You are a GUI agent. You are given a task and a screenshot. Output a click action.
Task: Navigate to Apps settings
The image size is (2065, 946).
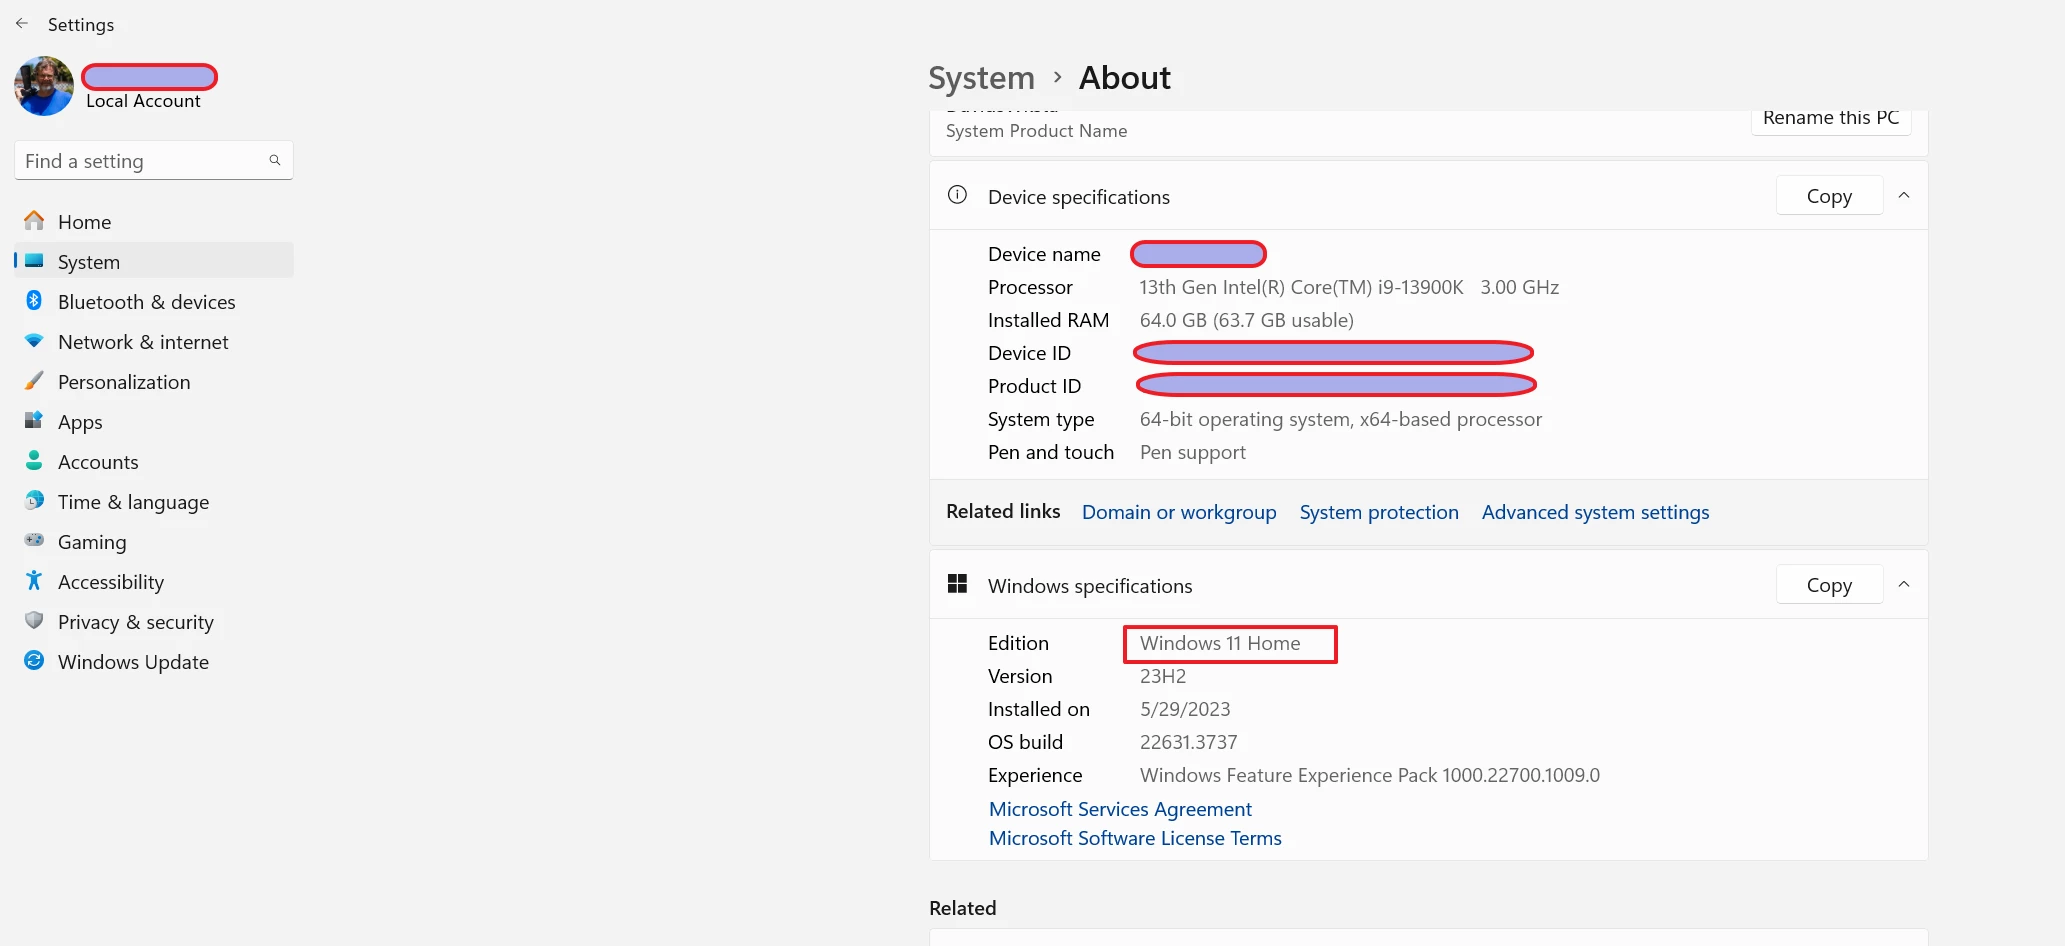tap(154, 422)
